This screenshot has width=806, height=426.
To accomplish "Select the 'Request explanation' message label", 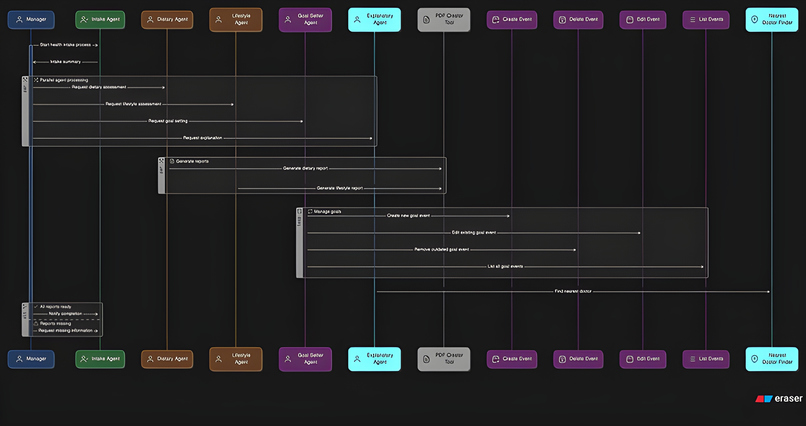I will pos(202,138).
